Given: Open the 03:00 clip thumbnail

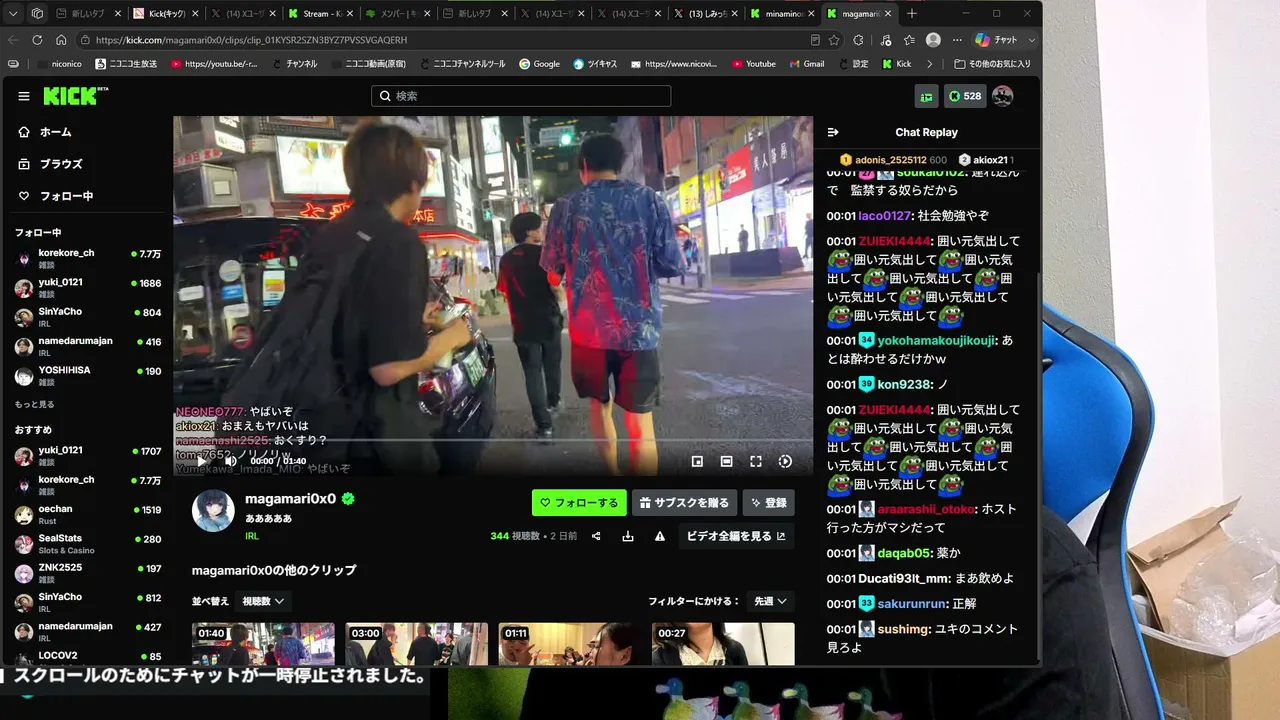Looking at the screenshot, I should pos(417,644).
